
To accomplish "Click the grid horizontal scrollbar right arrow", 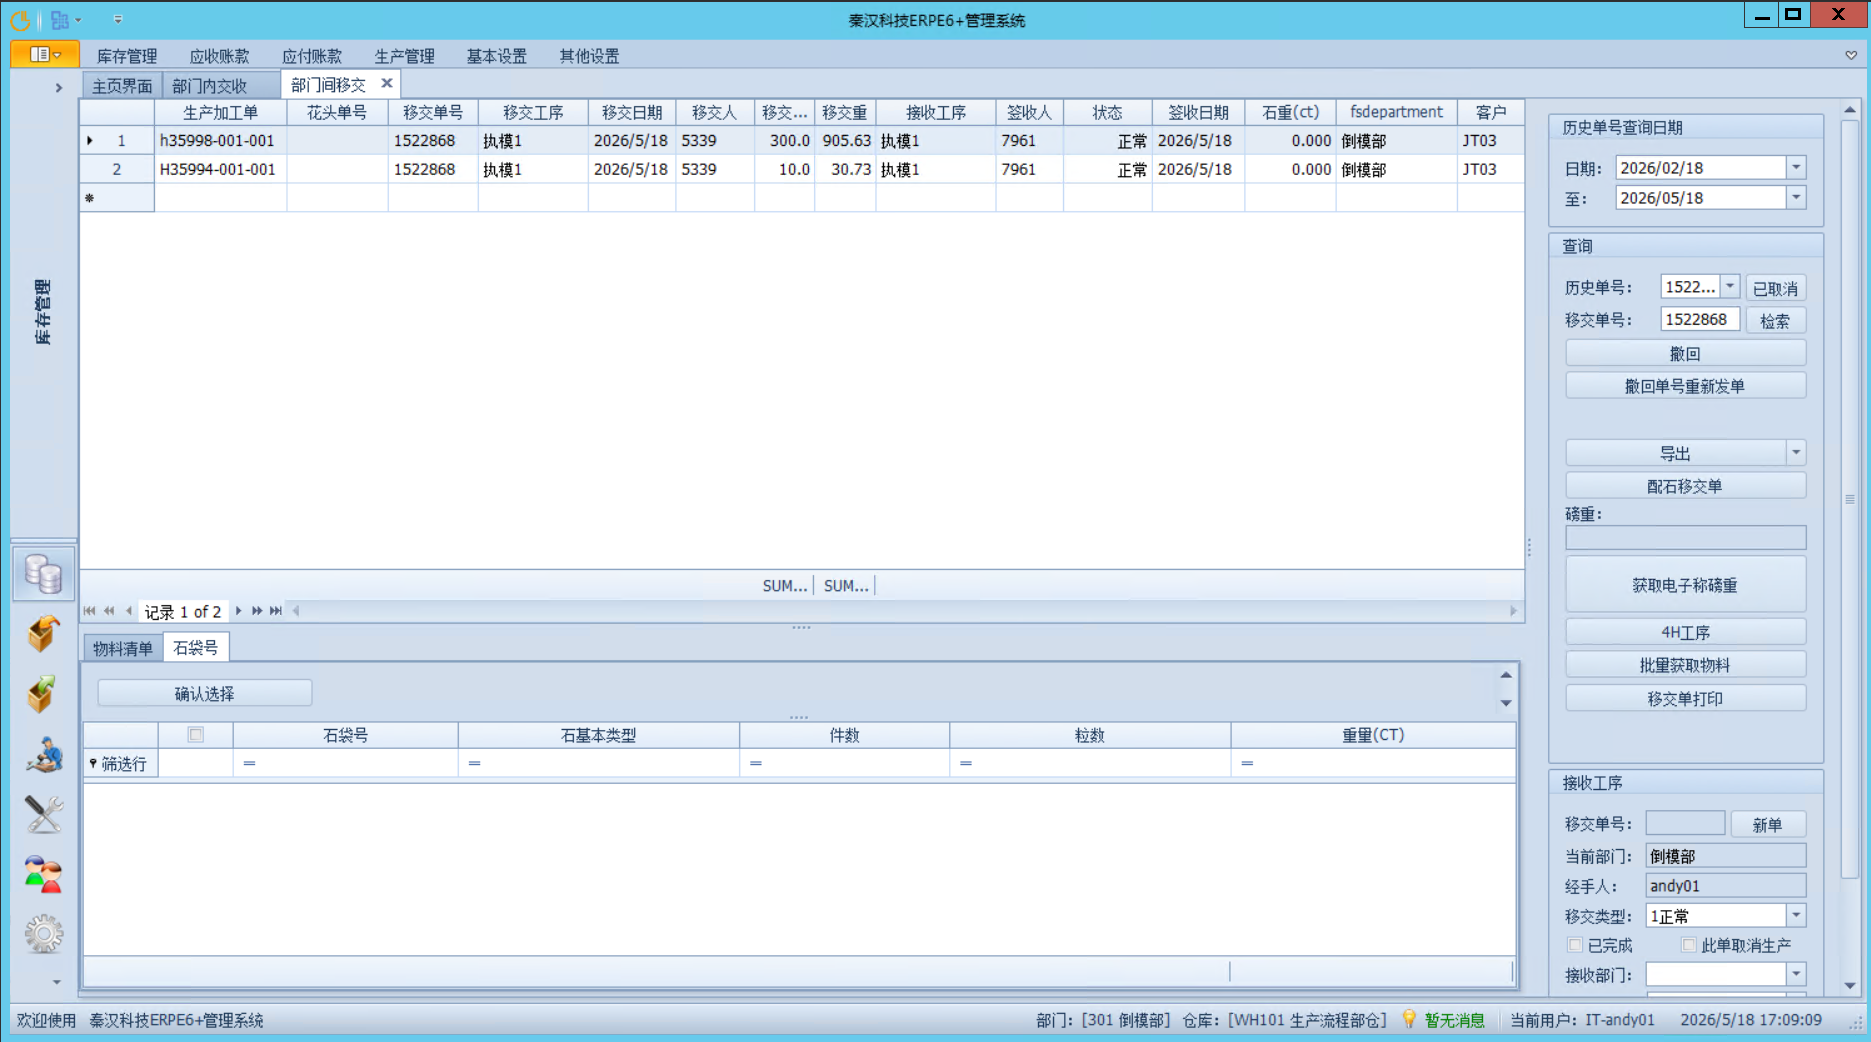I will pos(1513,610).
